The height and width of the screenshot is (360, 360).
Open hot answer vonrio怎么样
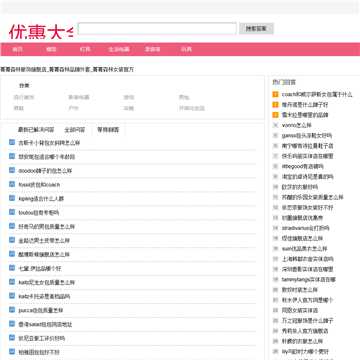297,125
